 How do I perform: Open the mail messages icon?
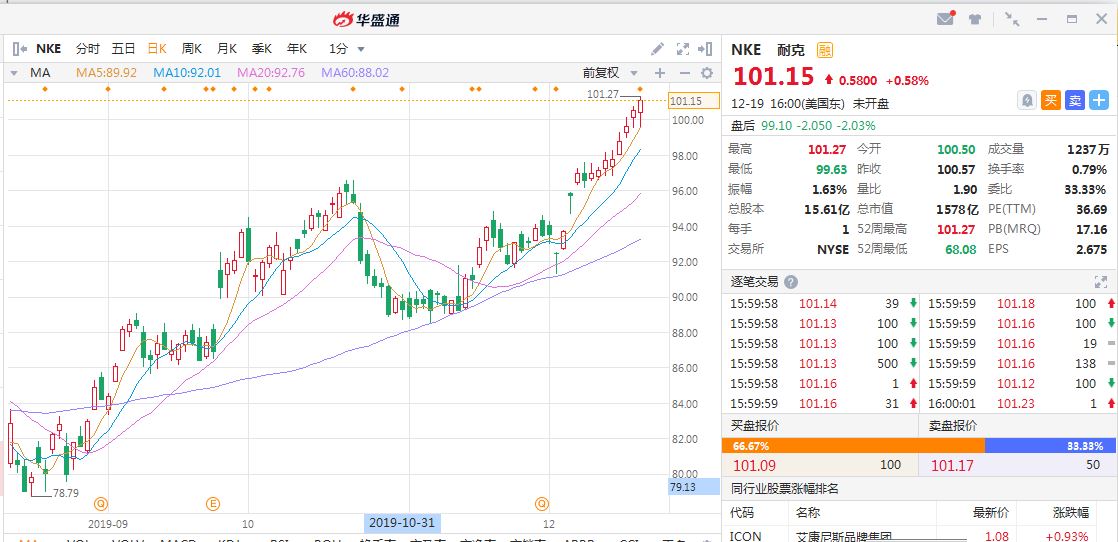point(945,19)
